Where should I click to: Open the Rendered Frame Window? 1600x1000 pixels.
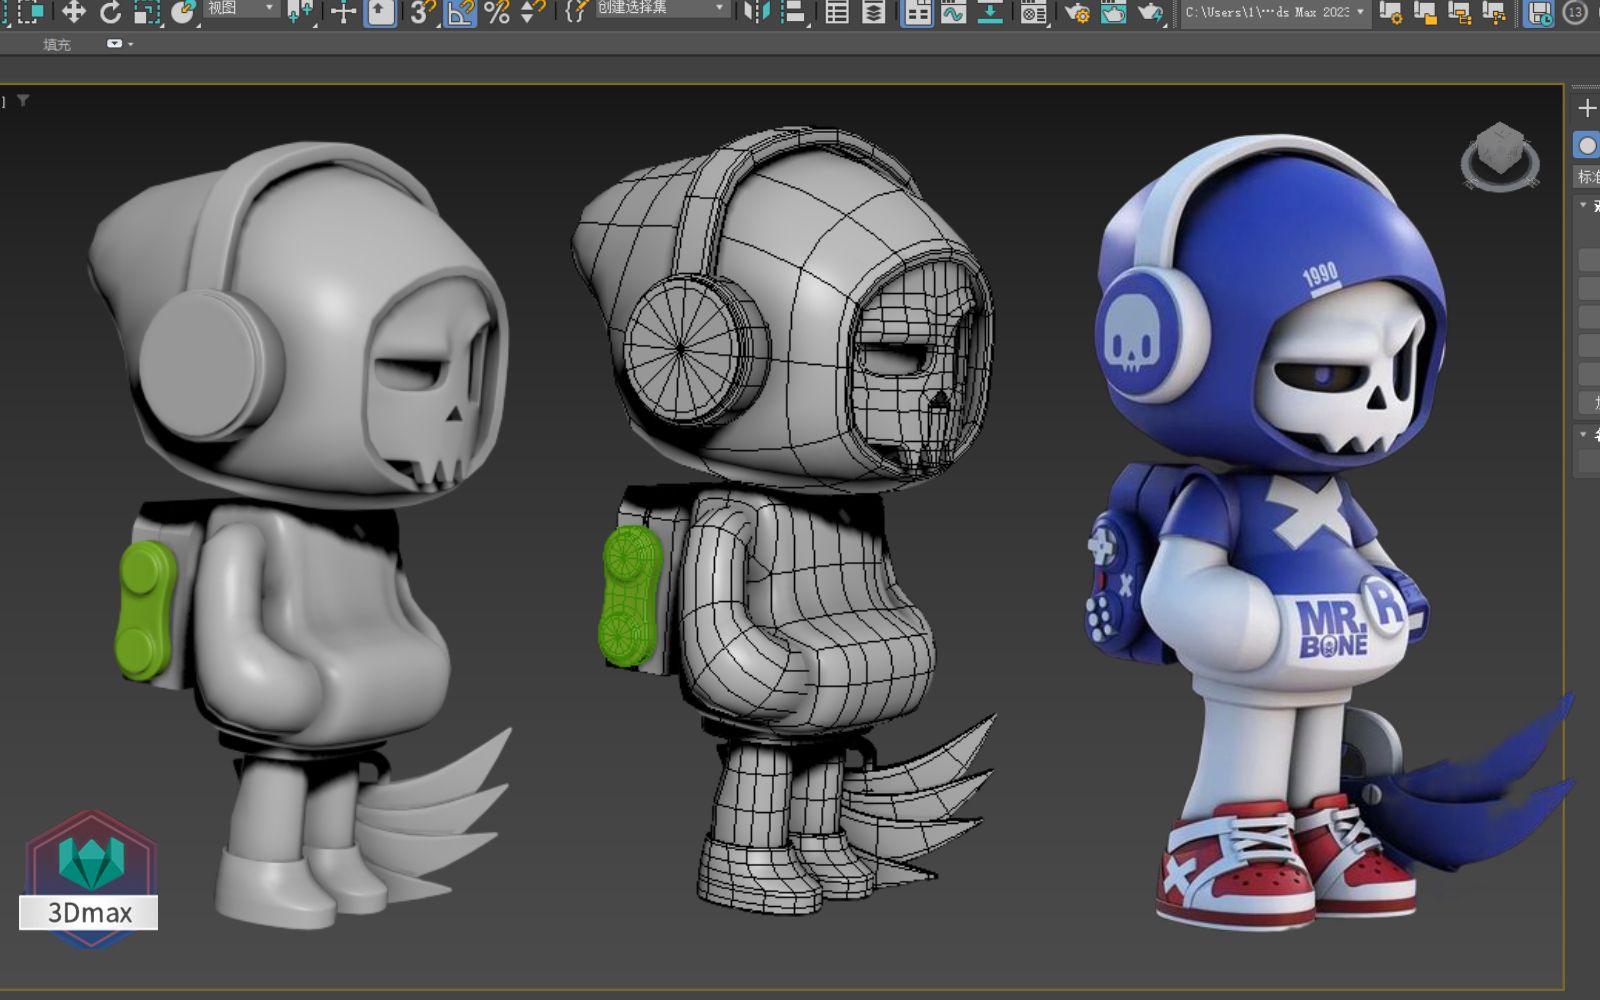click(1113, 12)
